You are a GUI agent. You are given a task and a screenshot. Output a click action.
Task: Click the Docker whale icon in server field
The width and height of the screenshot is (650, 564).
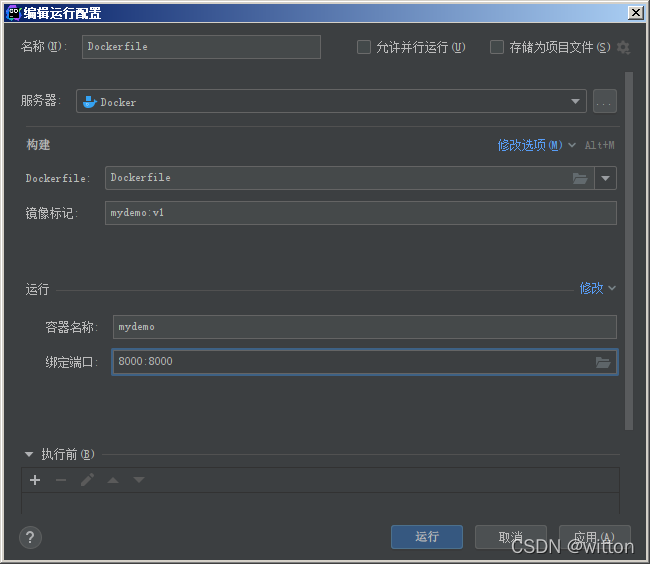(x=90, y=102)
